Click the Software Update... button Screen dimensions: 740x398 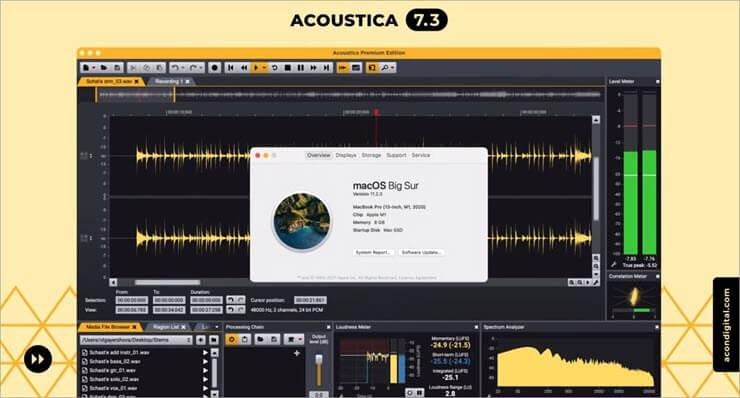(421, 253)
